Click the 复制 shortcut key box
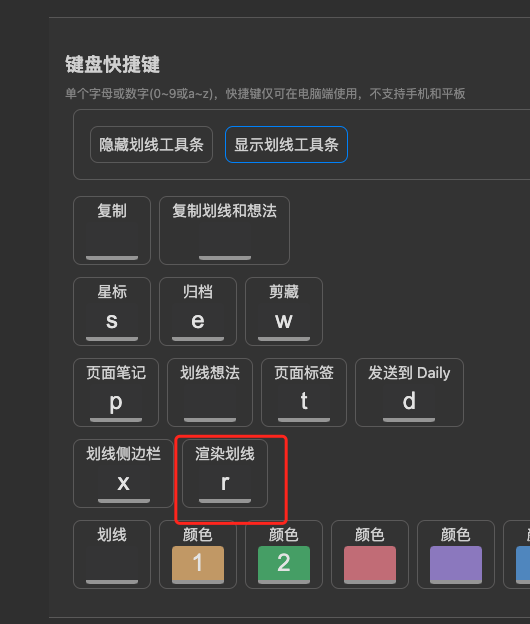The image size is (530, 624). coord(112,242)
